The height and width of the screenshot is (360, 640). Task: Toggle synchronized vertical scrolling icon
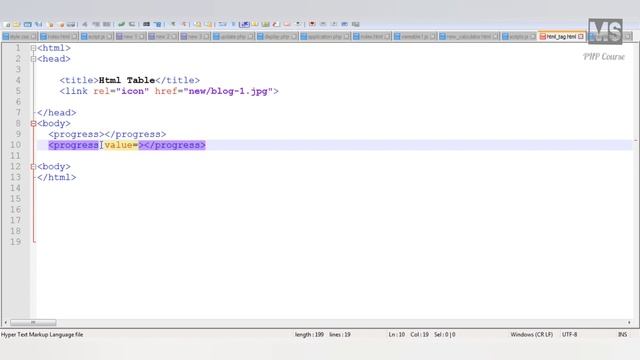pyautogui.click(x=198, y=24)
